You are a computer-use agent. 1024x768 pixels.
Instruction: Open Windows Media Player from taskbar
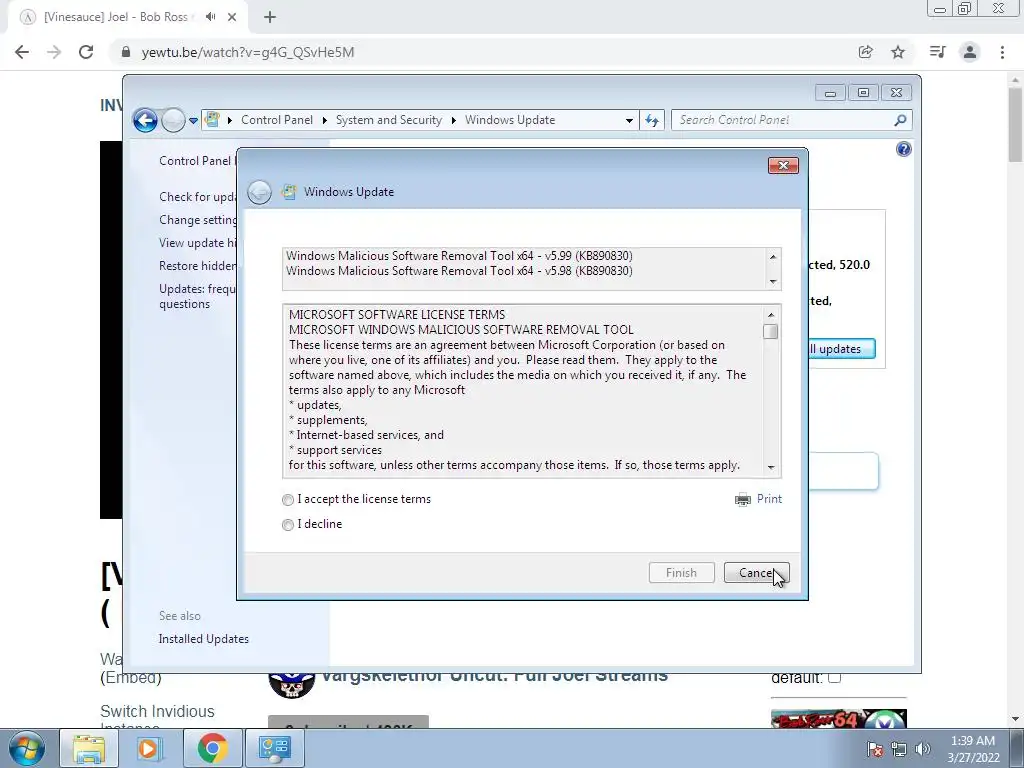click(149, 748)
